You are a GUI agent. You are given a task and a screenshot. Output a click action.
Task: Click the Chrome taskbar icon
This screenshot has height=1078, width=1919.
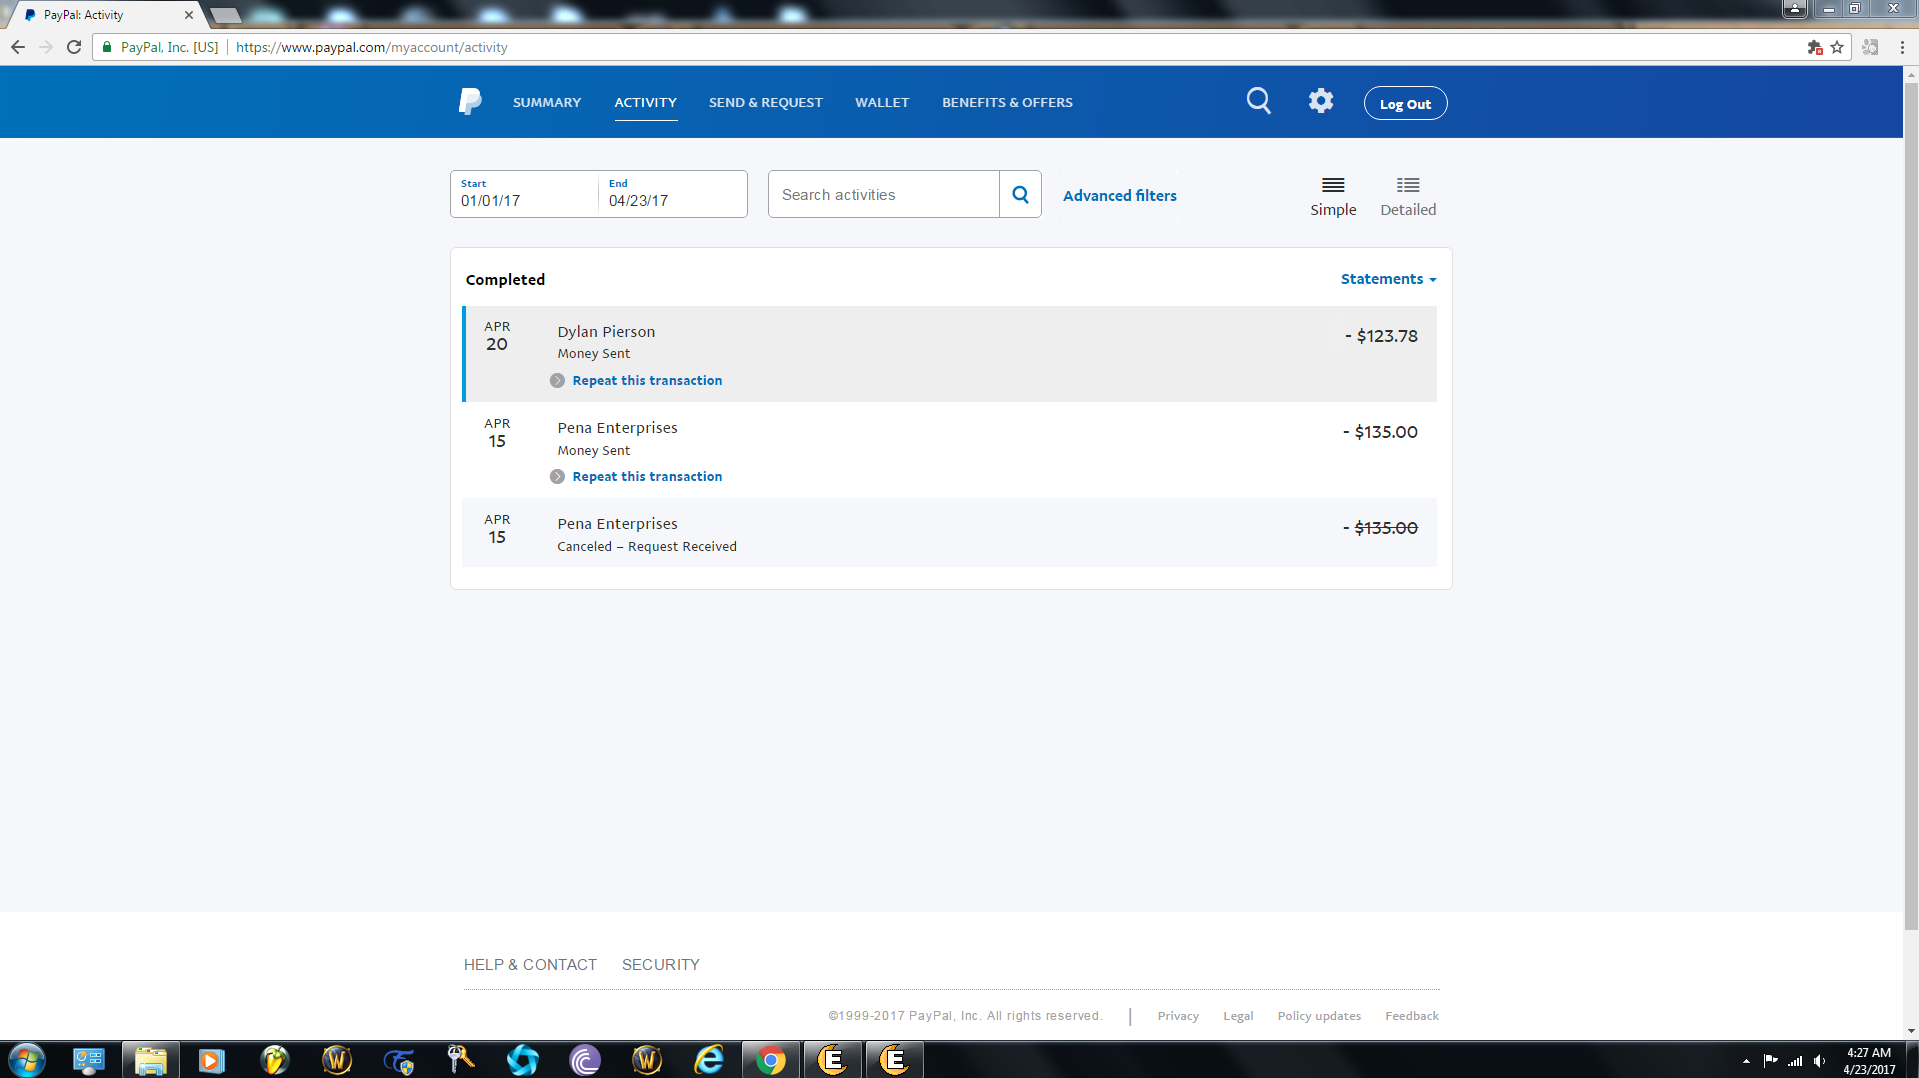(771, 1060)
